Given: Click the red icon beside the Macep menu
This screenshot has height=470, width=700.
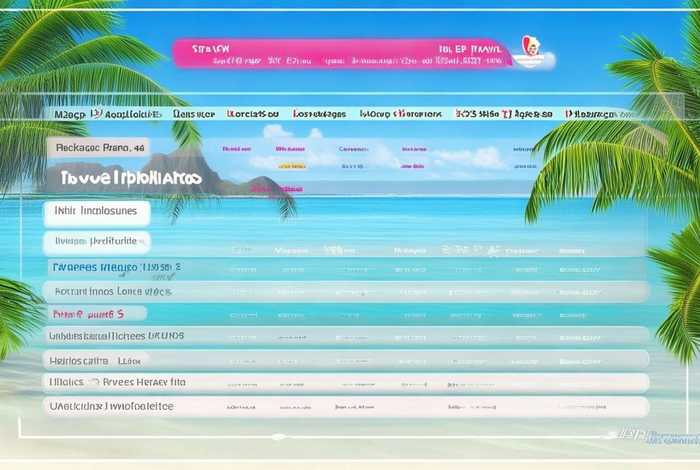Looking at the screenshot, I should click(97, 115).
